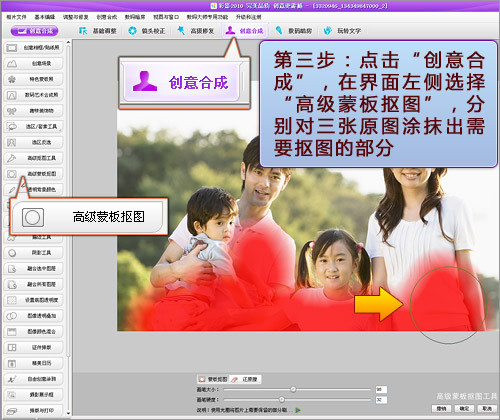Switch to the 高级修复 (advanced repair) tab

tap(196, 31)
